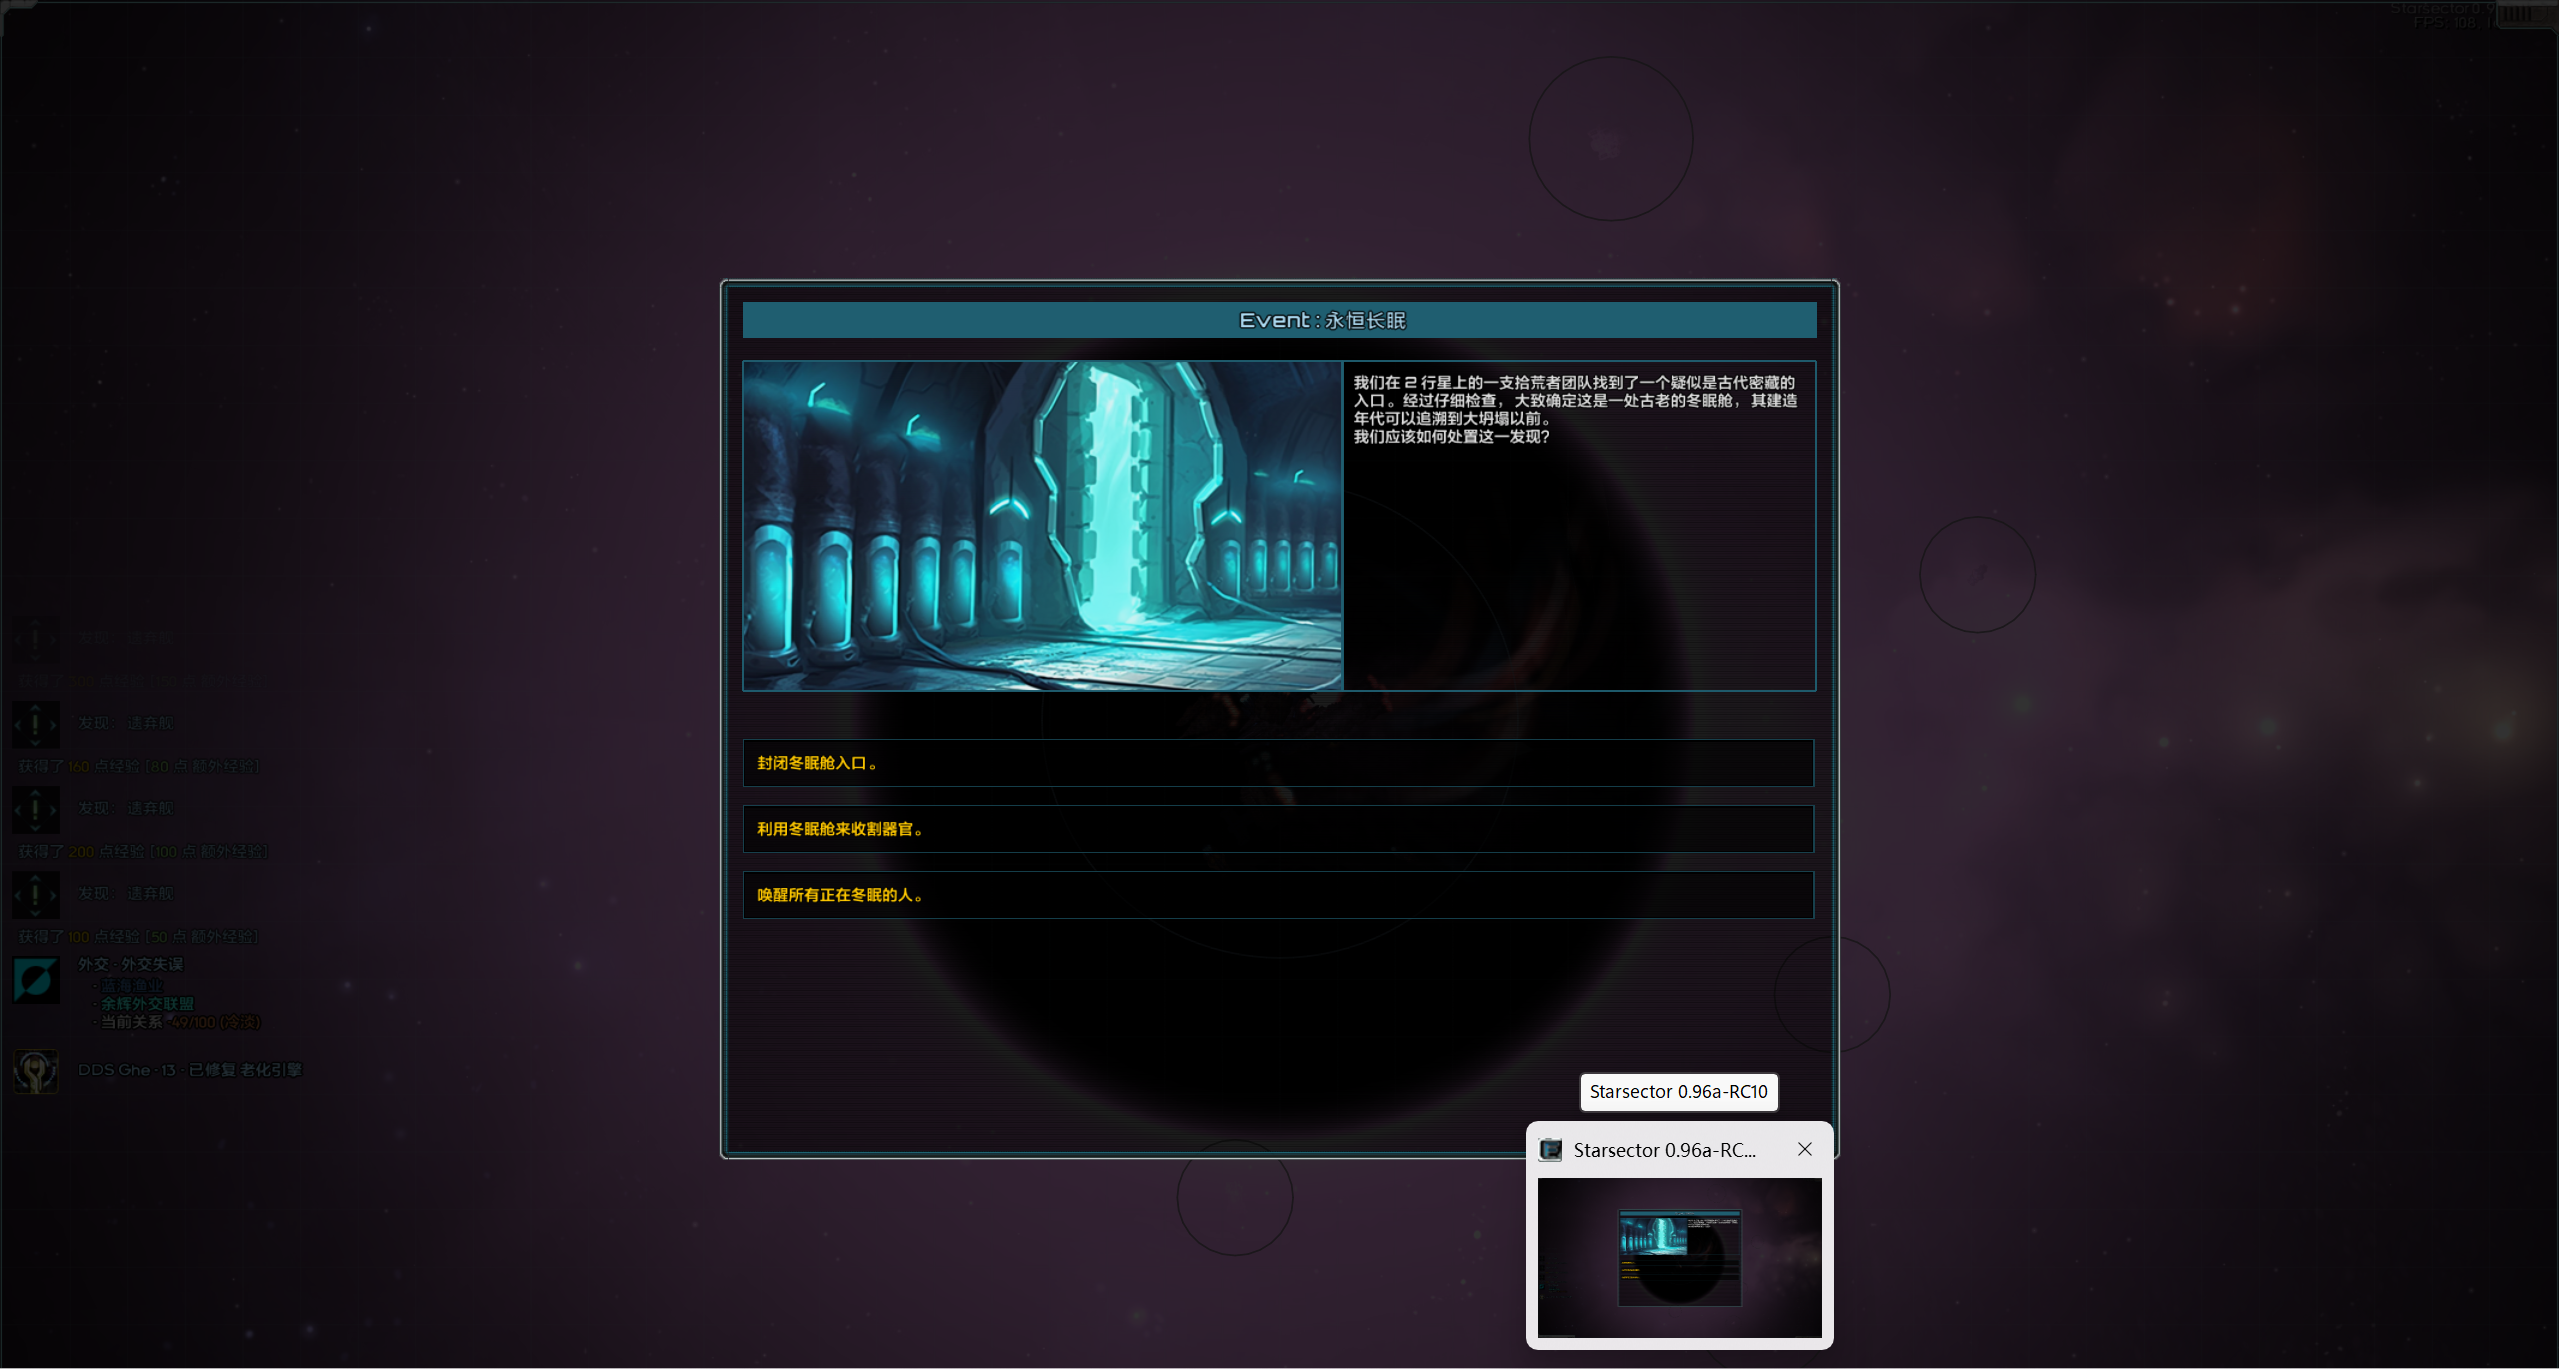The image size is (2559, 1369).
Task: Click the 外交 - 外交失误 message title
Action: click(131, 964)
